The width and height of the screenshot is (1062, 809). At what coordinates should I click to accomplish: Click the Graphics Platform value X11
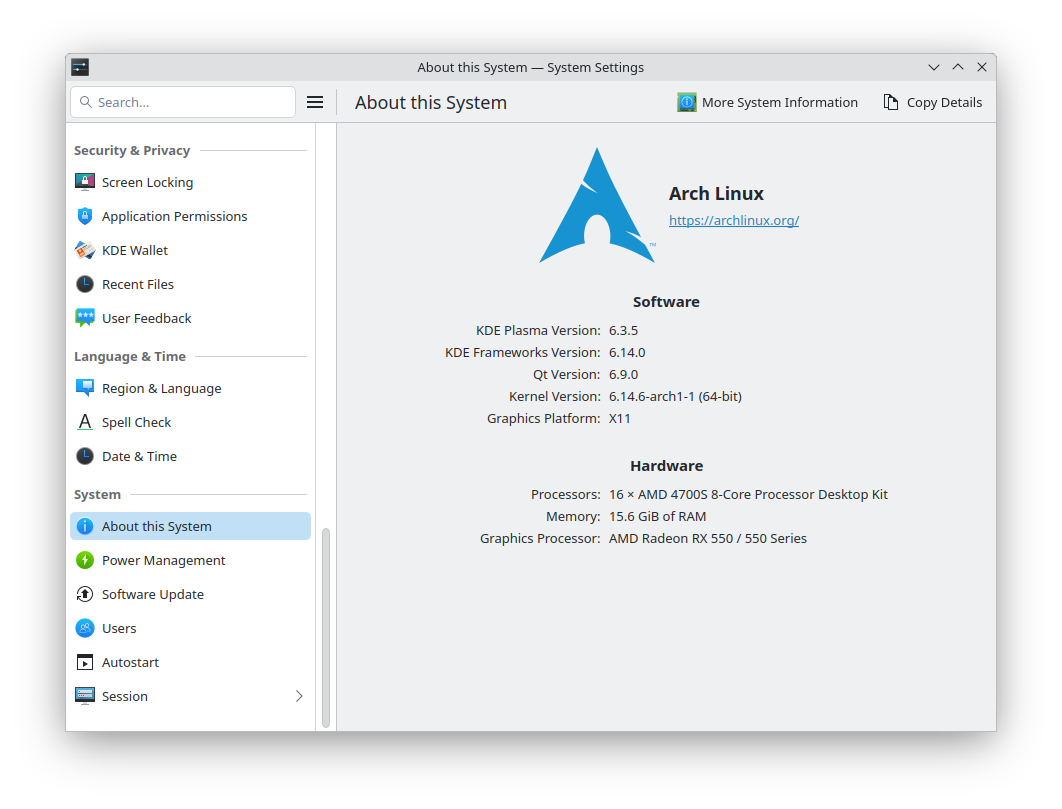(x=619, y=419)
